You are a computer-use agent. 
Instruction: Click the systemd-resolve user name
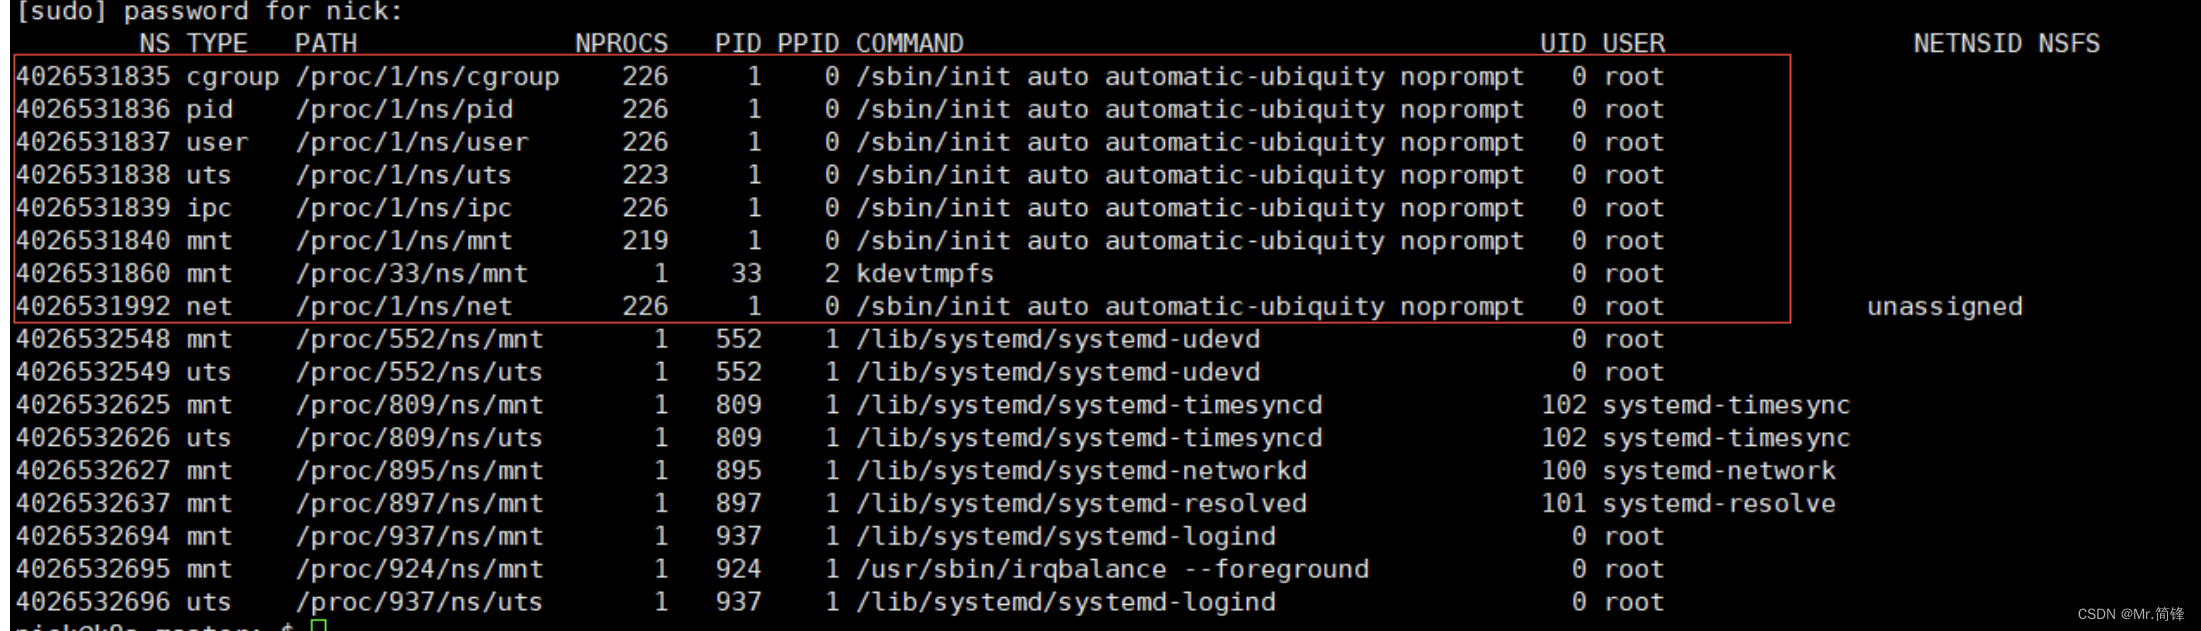(x=1718, y=503)
